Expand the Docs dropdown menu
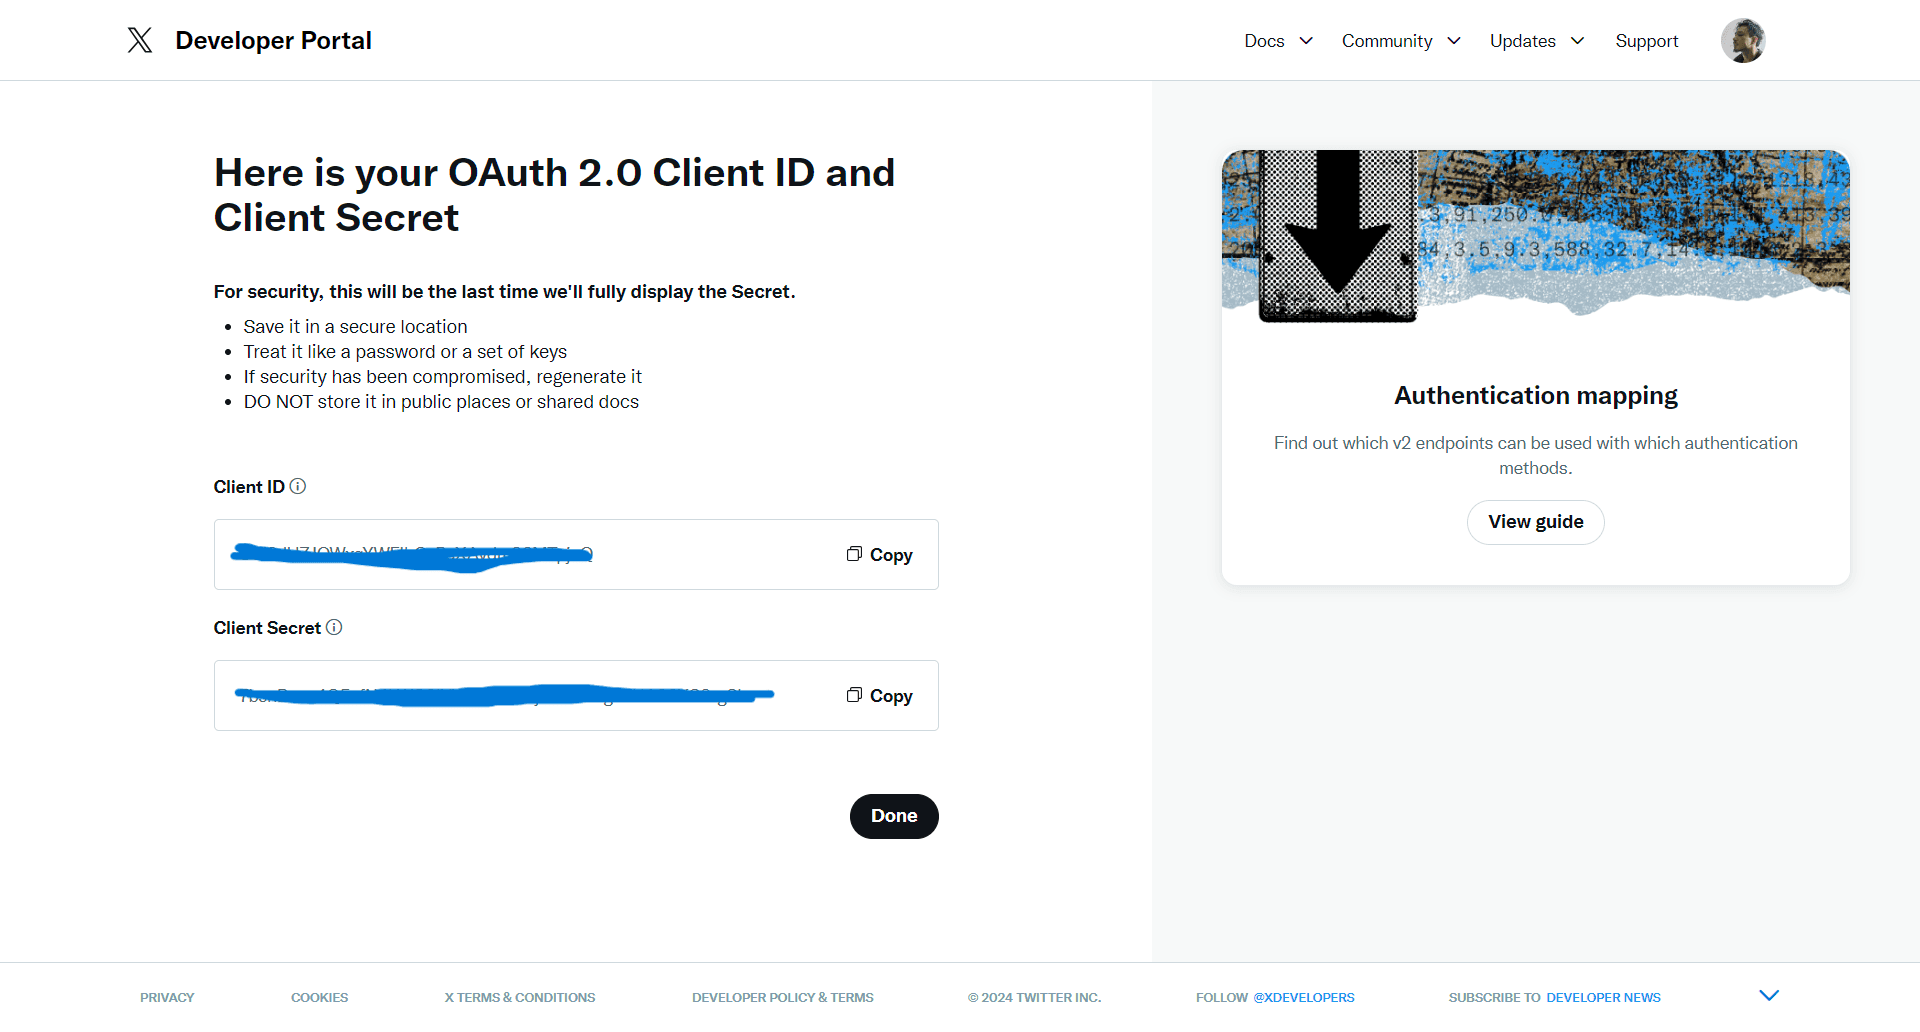The height and width of the screenshot is (1032, 1920). click(x=1278, y=41)
